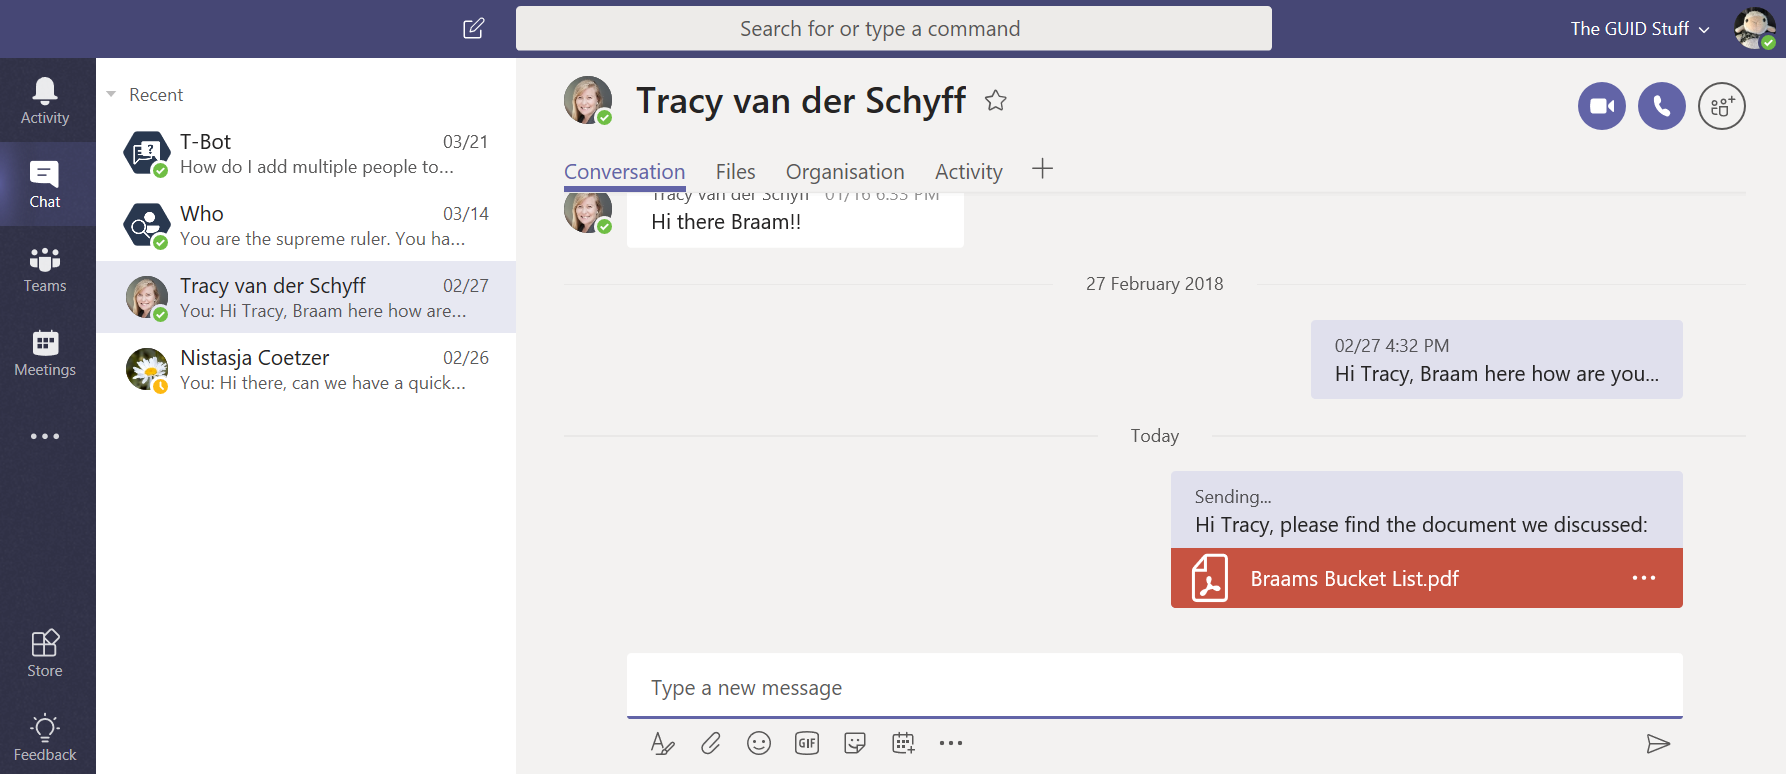Switch to the Organisation tab
Screen dimensions: 1786x774
845,172
